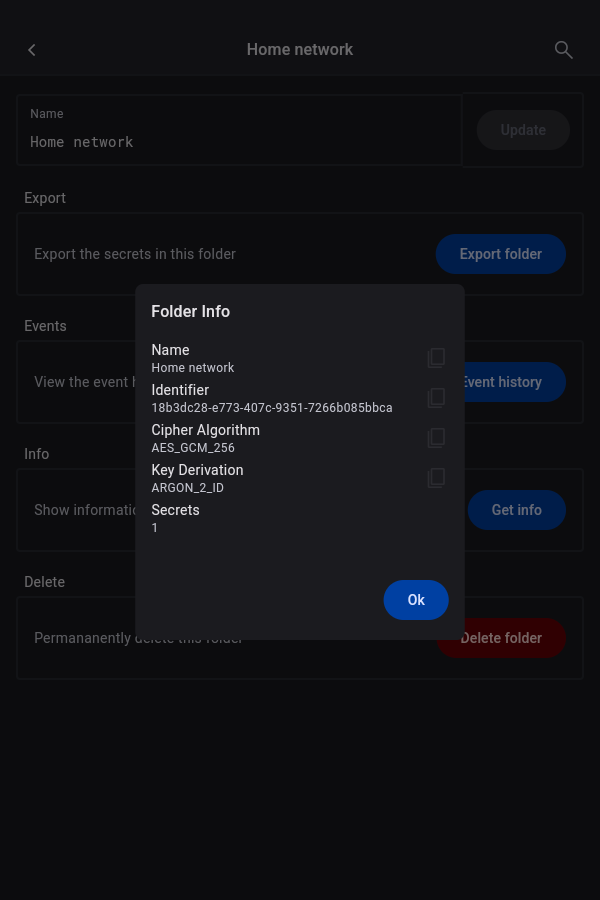Copy the folder Name value
Image resolution: width=600 pixels, height=900 pixels.
(436, 358)
